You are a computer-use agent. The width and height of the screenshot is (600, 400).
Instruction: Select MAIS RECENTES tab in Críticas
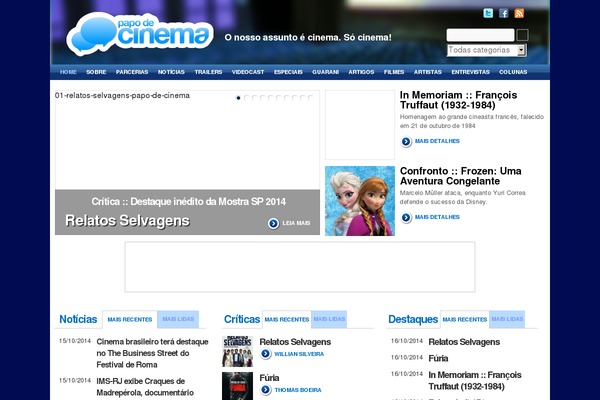(x=287, y=320)
